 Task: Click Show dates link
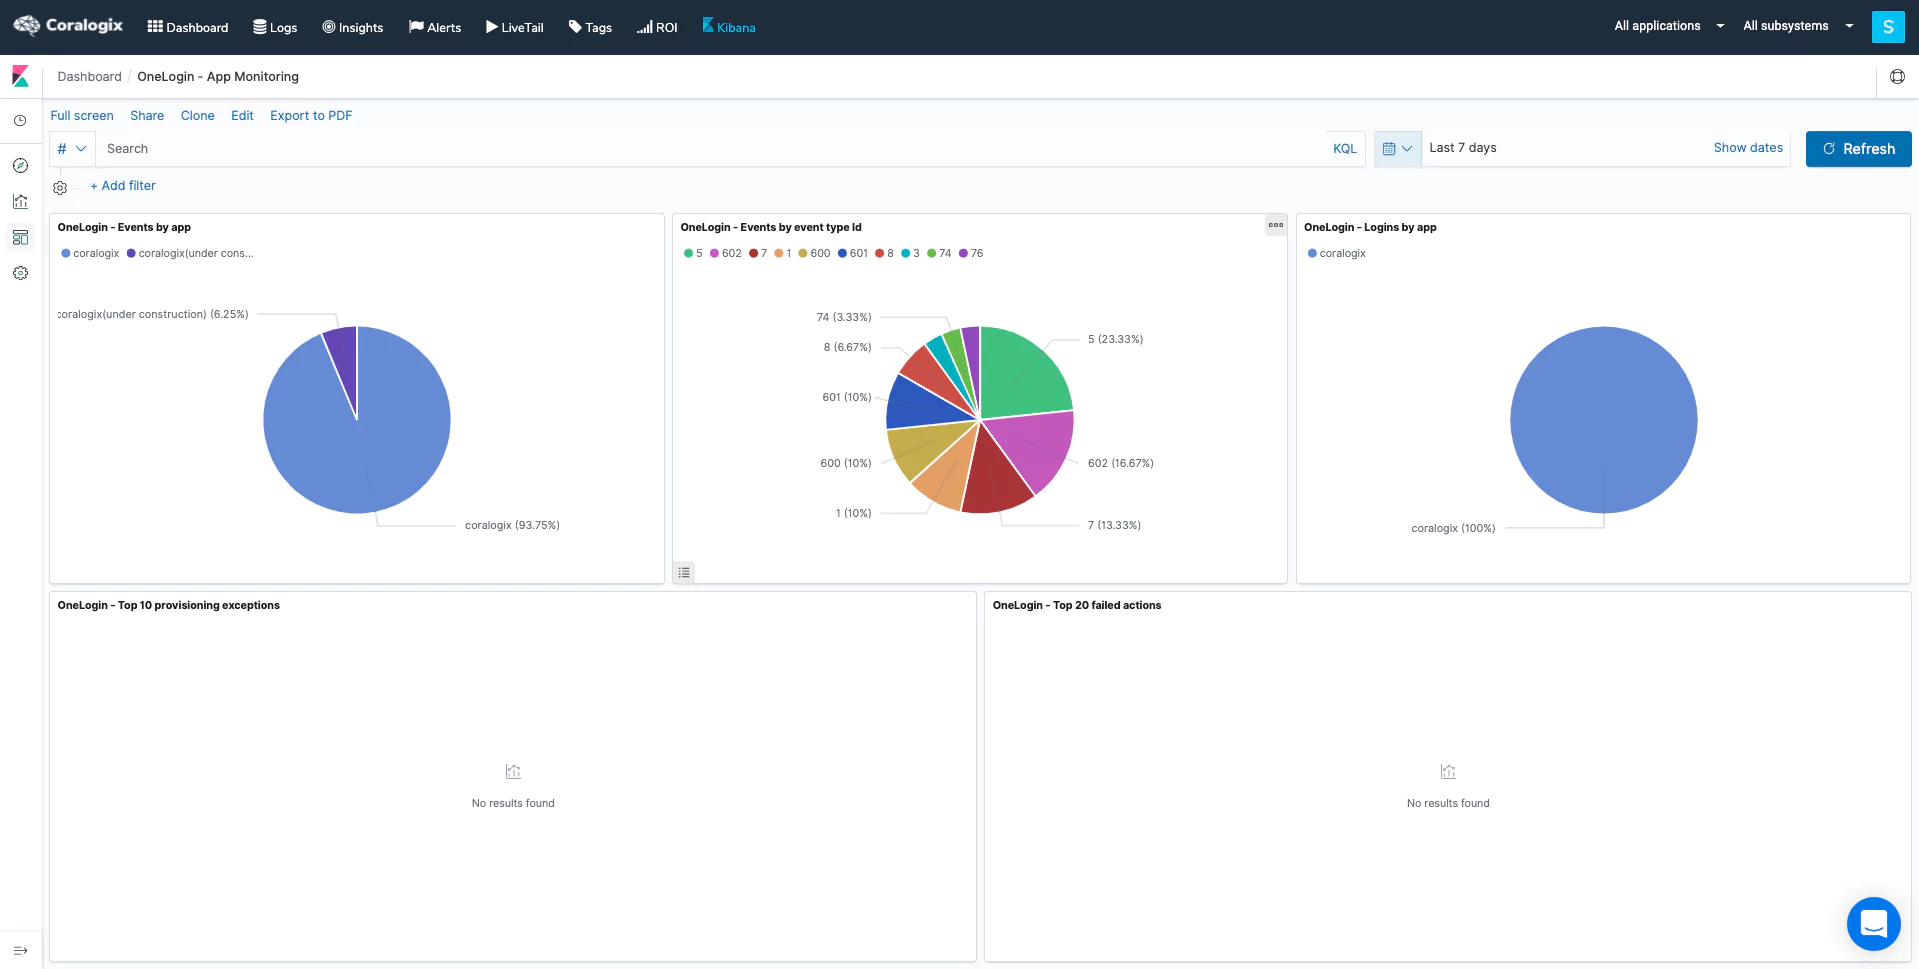[1748, 148]
